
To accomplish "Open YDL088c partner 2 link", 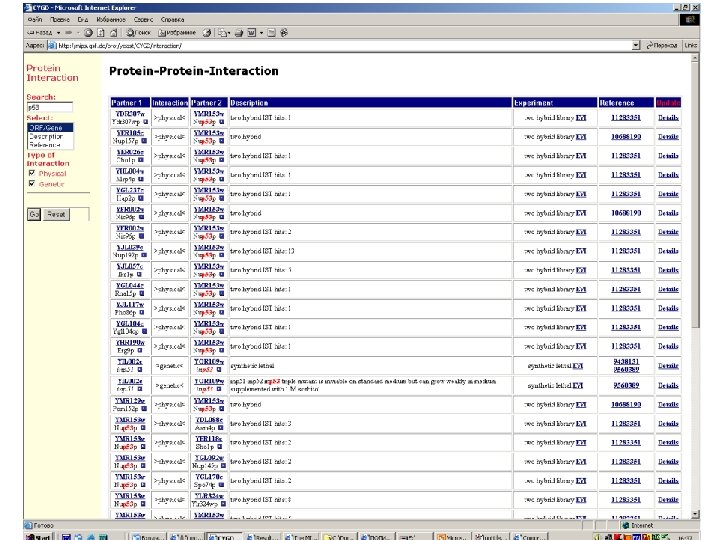I will click(x=209, y=420).
